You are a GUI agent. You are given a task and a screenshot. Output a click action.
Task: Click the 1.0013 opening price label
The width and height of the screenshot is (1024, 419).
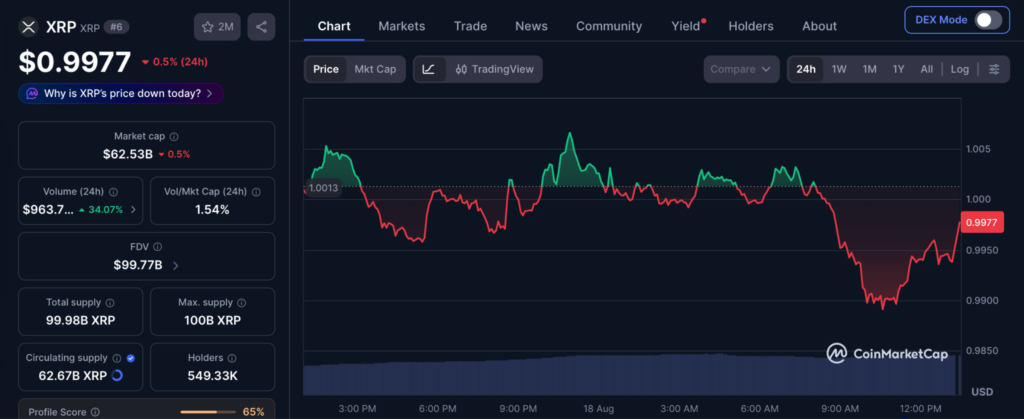pos(323,188)
